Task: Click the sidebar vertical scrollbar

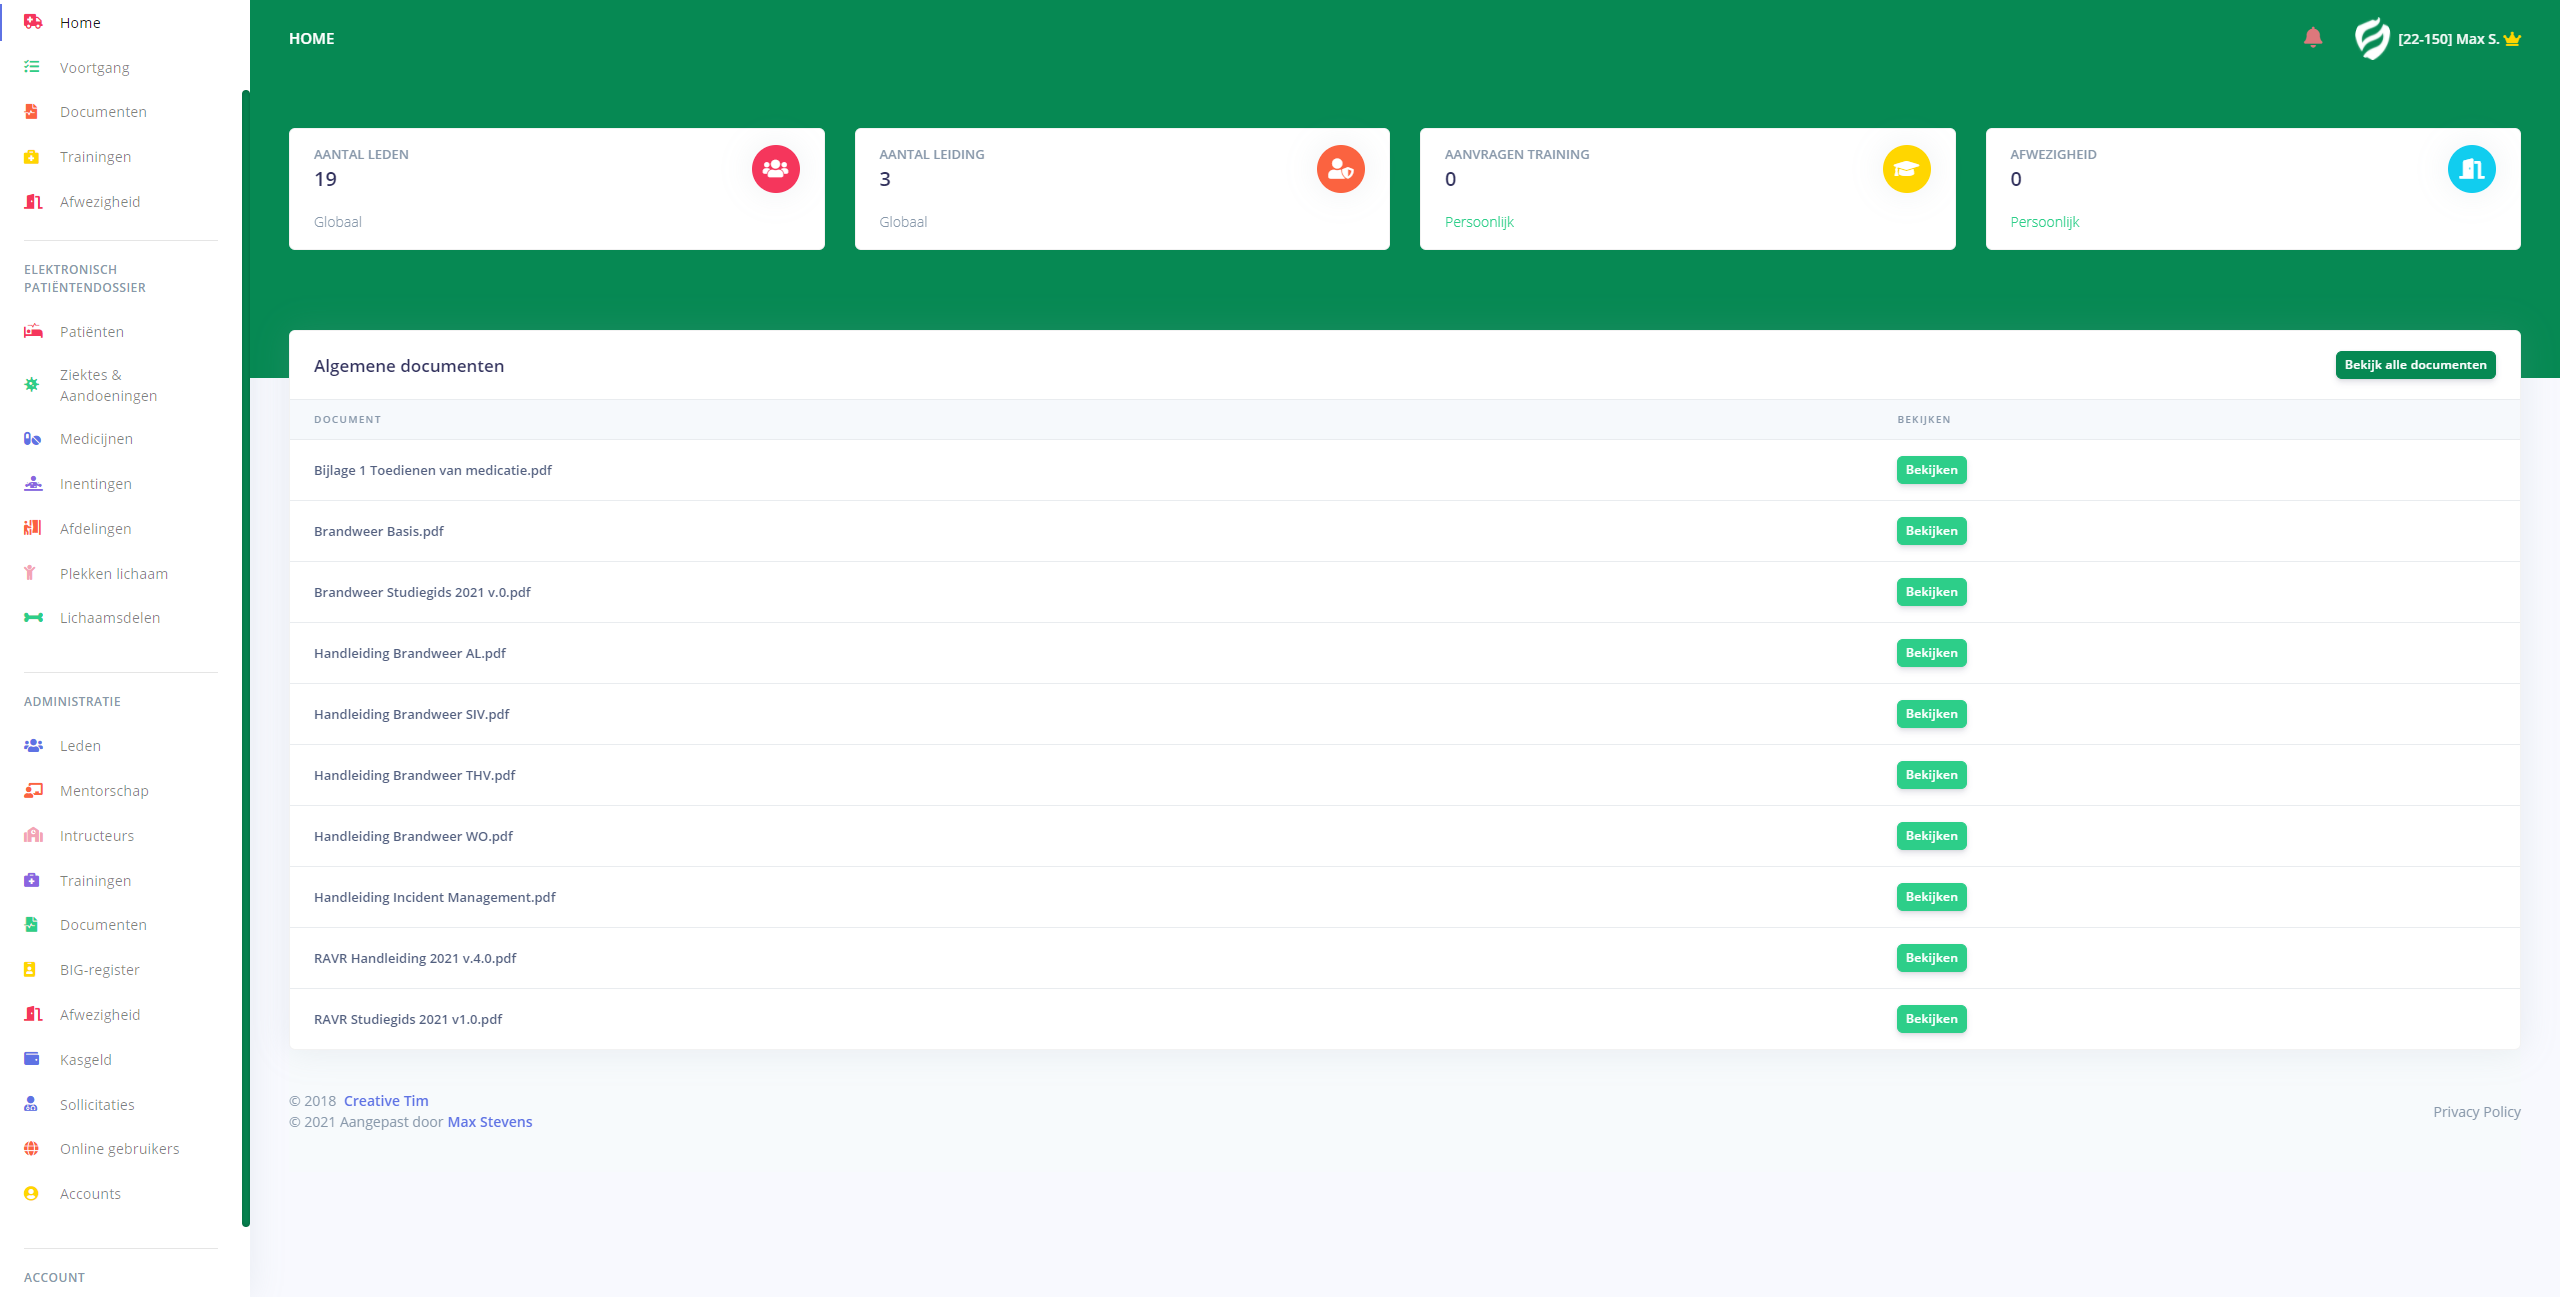Action: coord(245,658)
